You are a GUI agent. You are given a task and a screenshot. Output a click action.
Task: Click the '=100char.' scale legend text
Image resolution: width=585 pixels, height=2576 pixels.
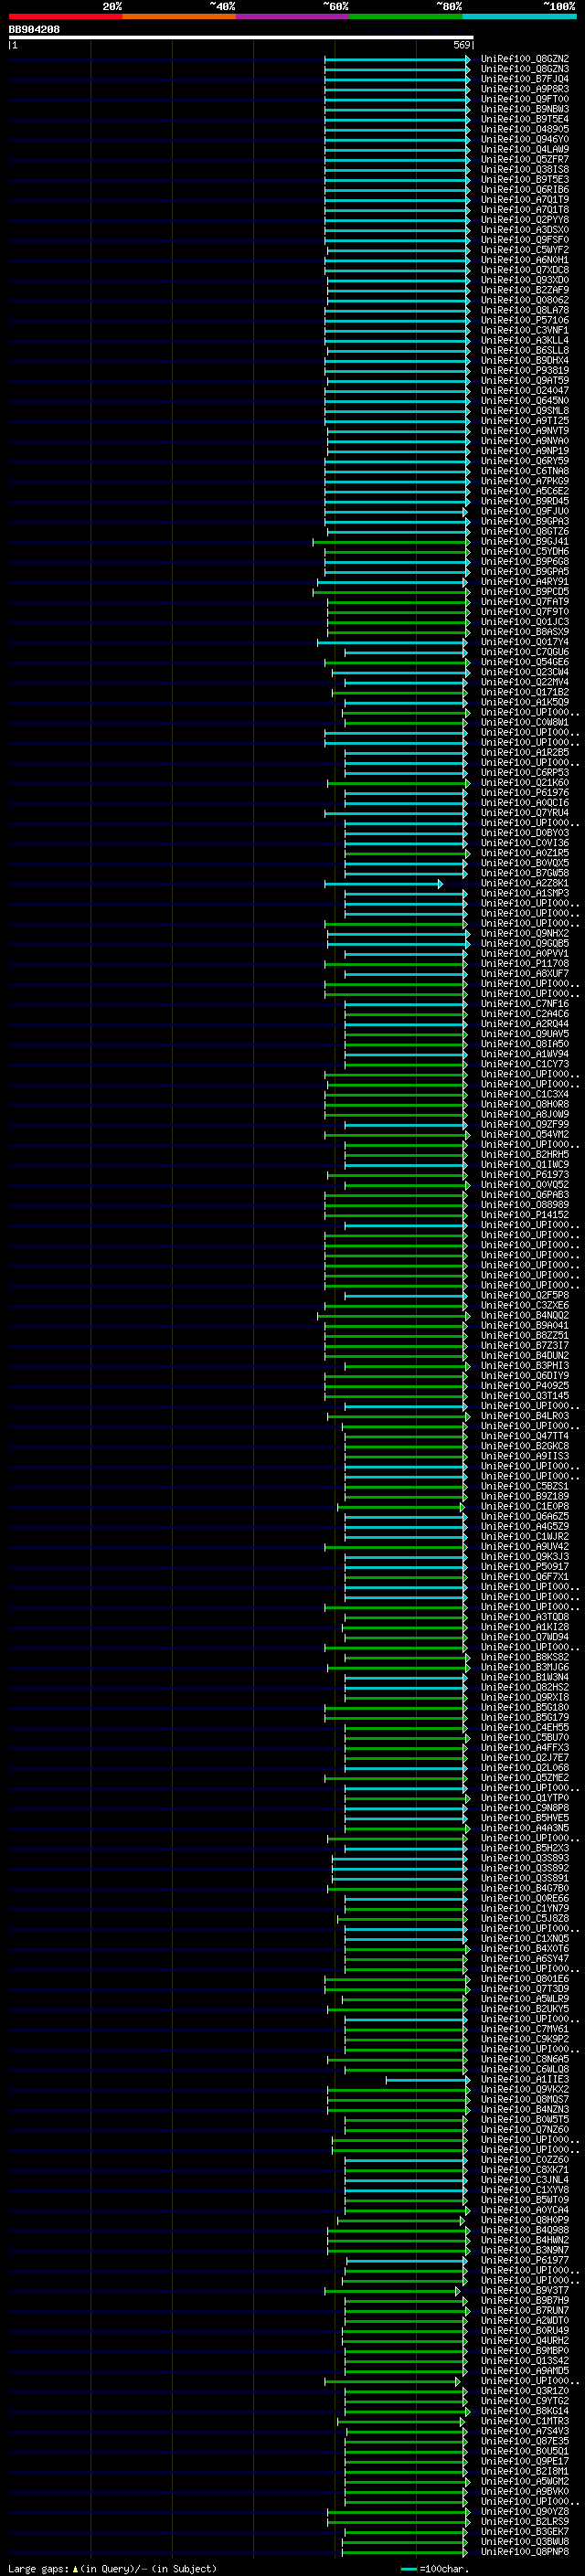click(x=444, y=2569)
